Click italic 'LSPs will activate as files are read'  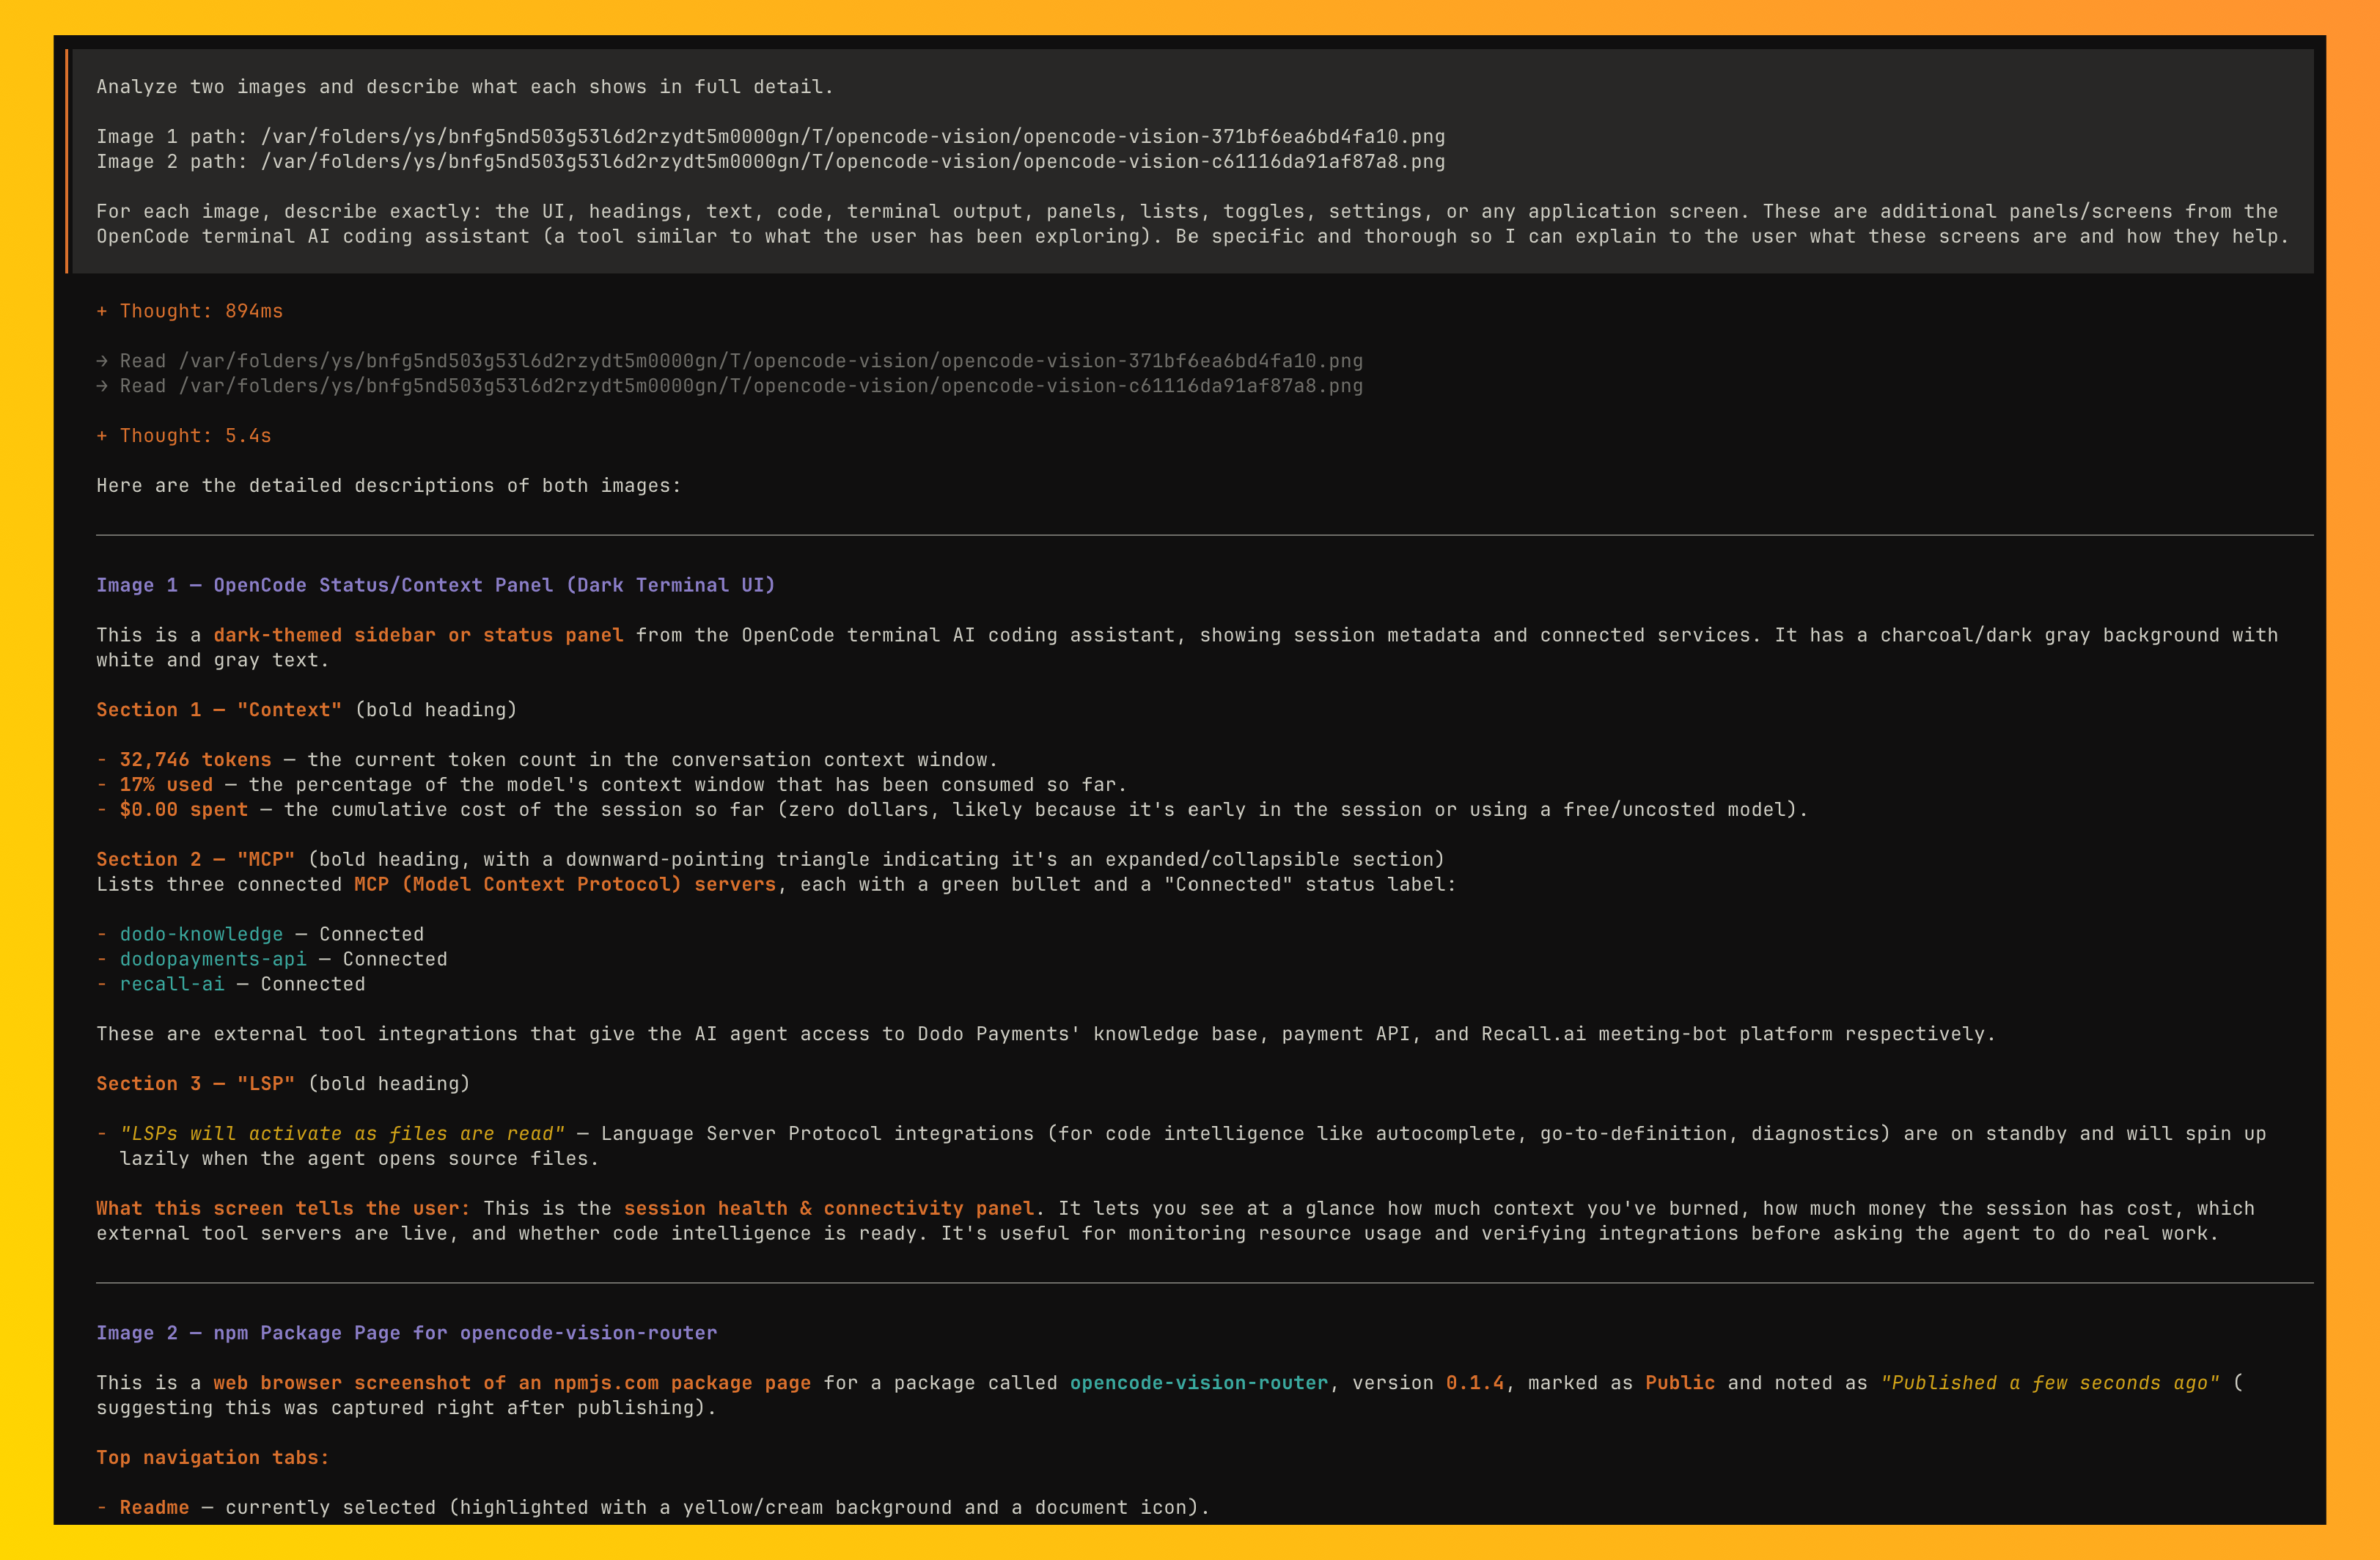click(342, 1134)
